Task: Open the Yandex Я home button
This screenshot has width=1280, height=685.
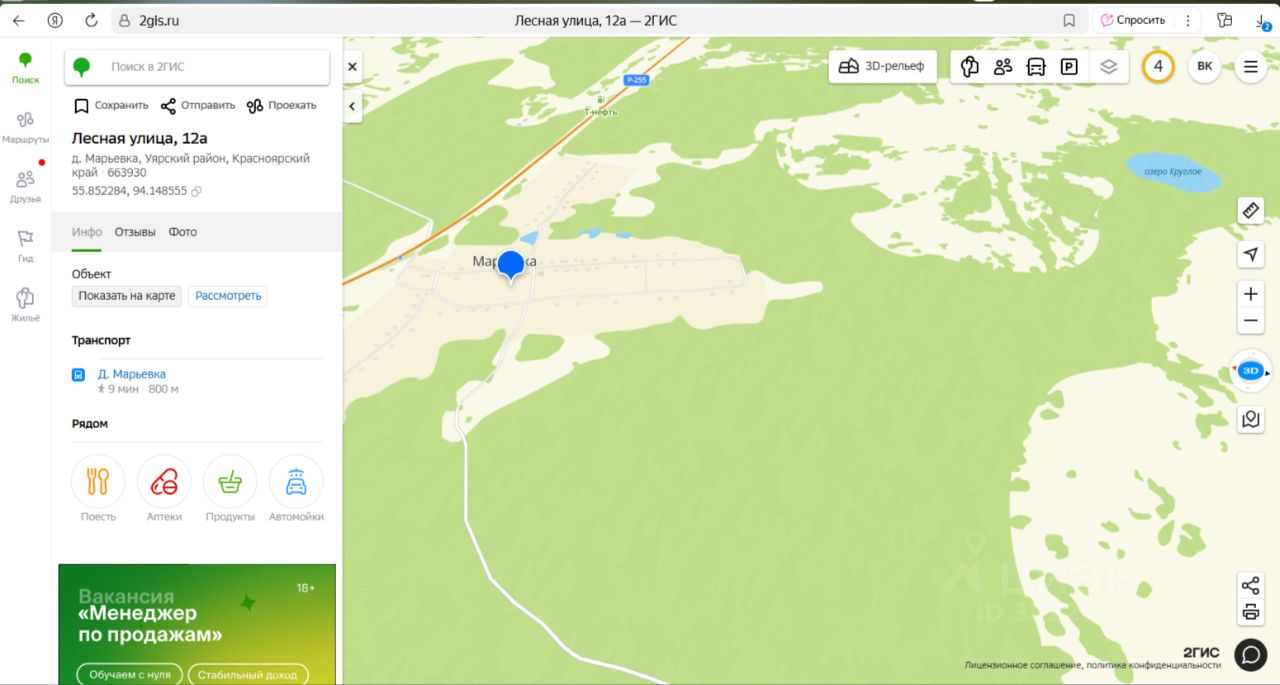Action: 55,20
